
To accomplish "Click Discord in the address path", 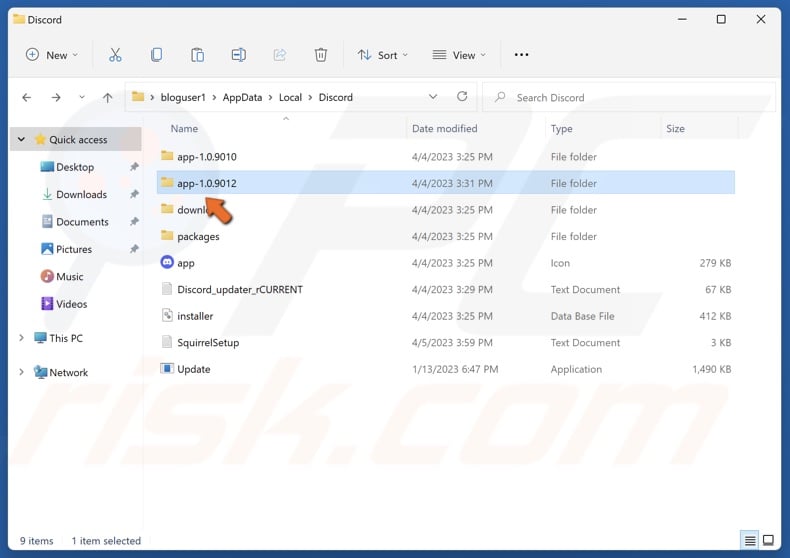I will [336, 97].
